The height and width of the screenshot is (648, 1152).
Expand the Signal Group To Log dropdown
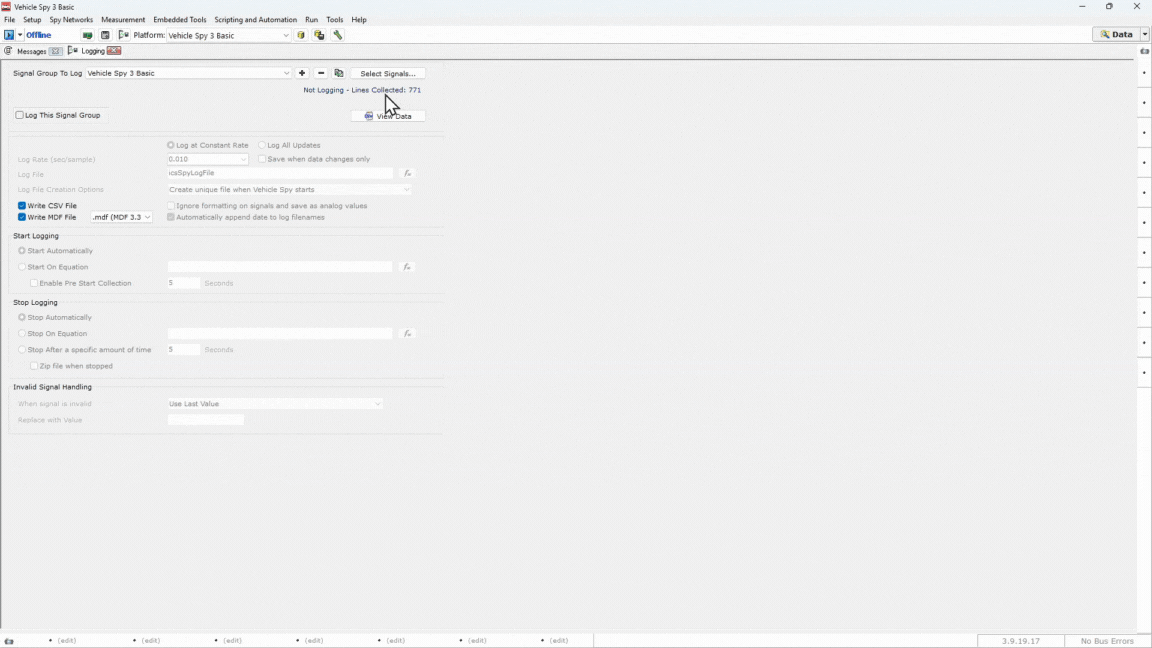[286, 73]
